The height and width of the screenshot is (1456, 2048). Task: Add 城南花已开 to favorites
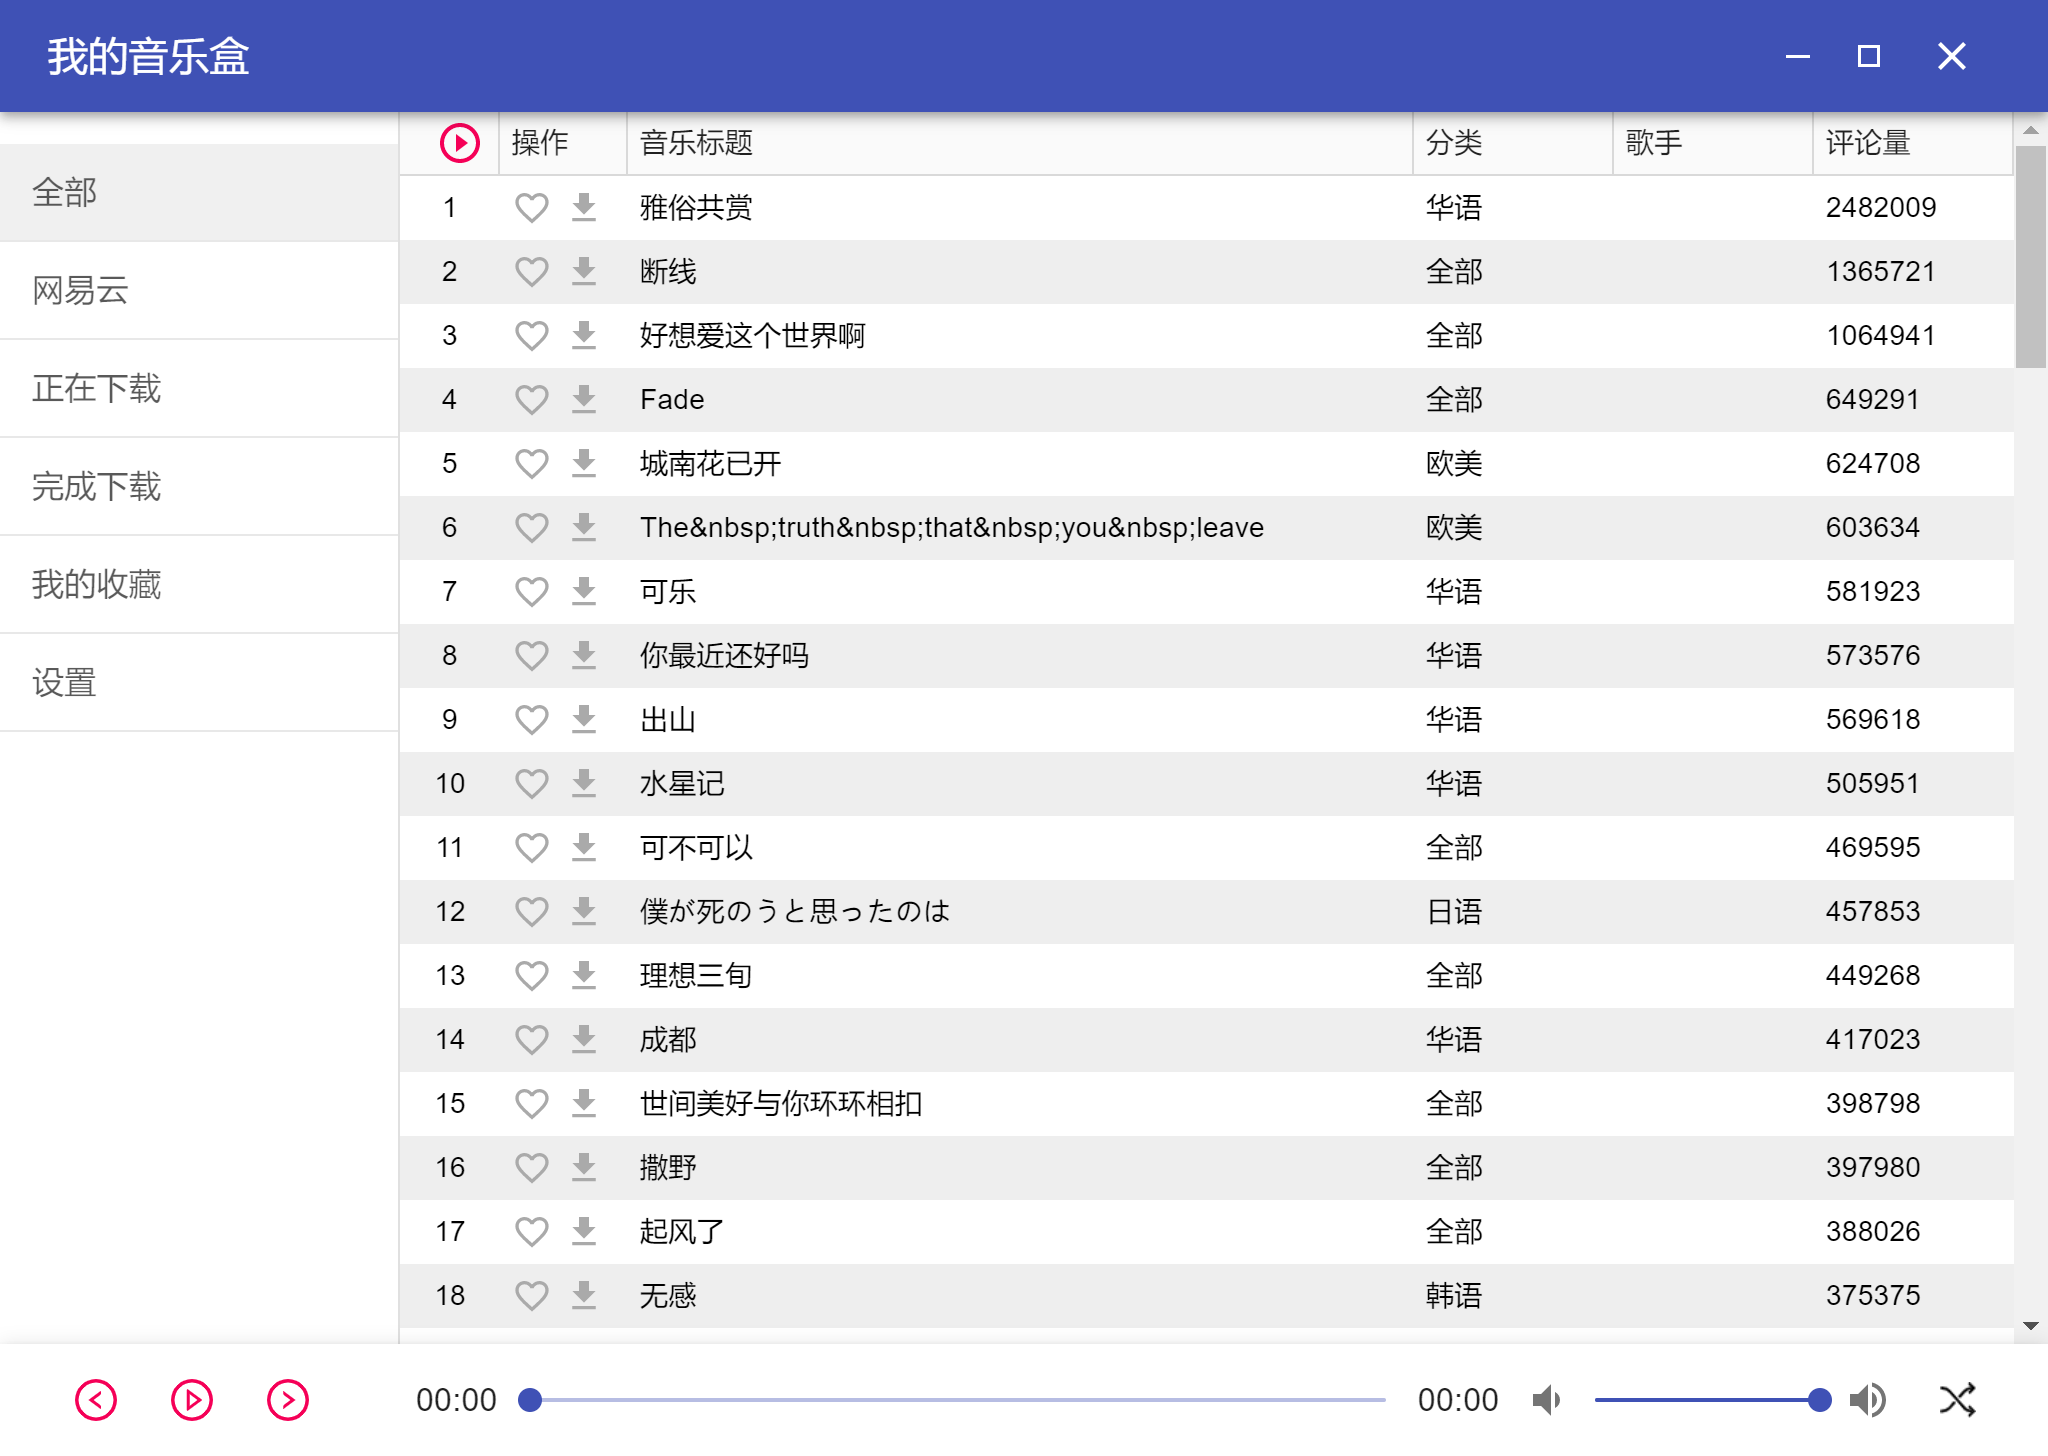pos(531,463)
